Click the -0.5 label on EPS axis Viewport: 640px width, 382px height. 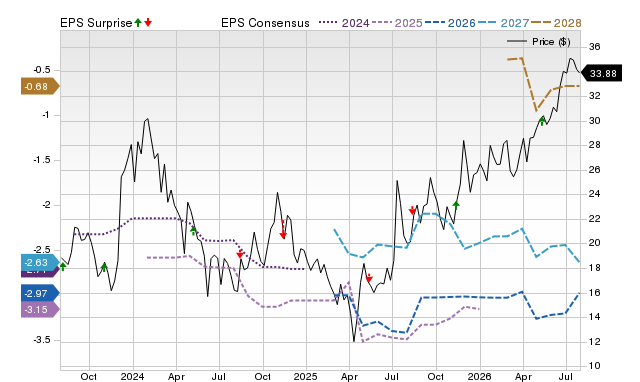(x=42, y=70)
